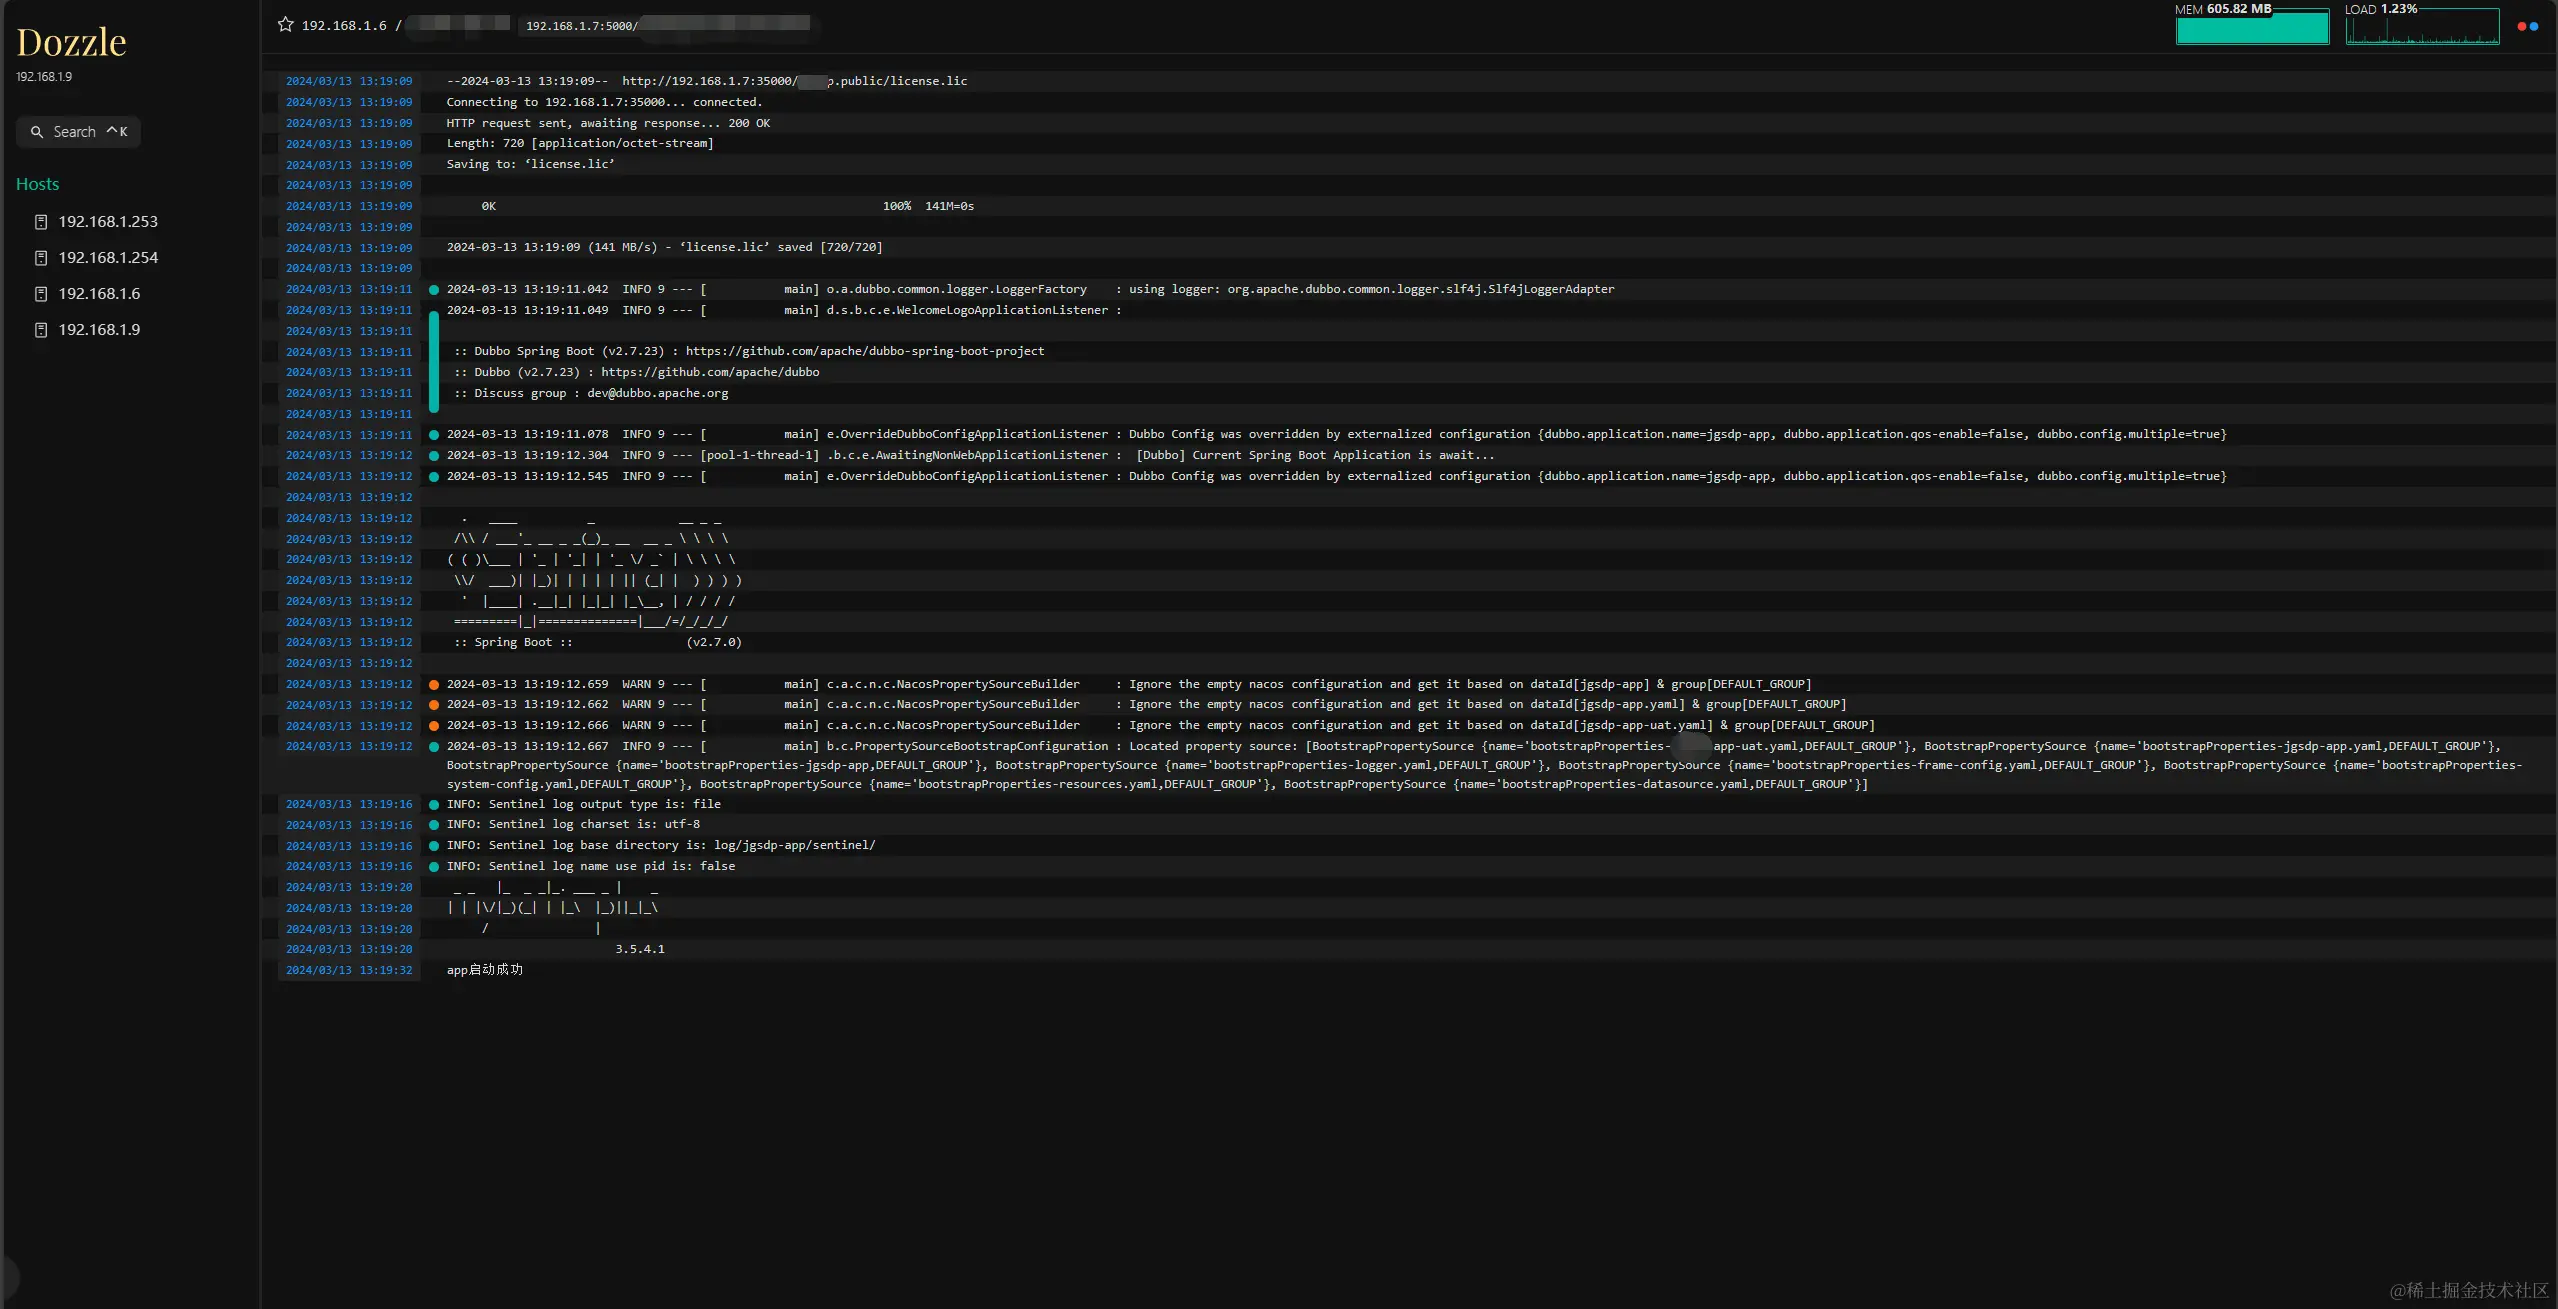Click timestamp of 'Saving to: license.lic' line
Image resolution: width=2558 pixels, height=1309 pixels.
point(348,165)
